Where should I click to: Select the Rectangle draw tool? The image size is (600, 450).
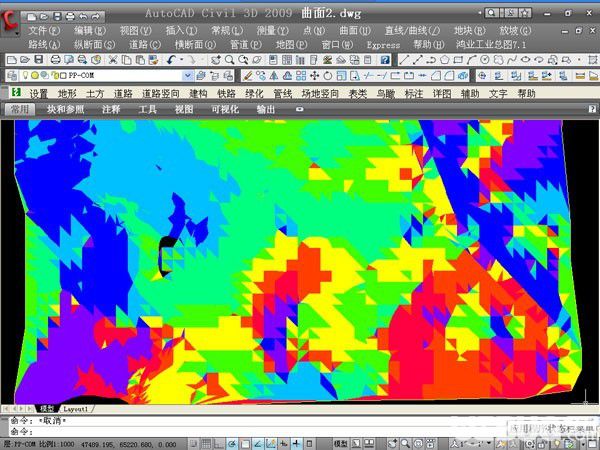(x=458, y=60)
